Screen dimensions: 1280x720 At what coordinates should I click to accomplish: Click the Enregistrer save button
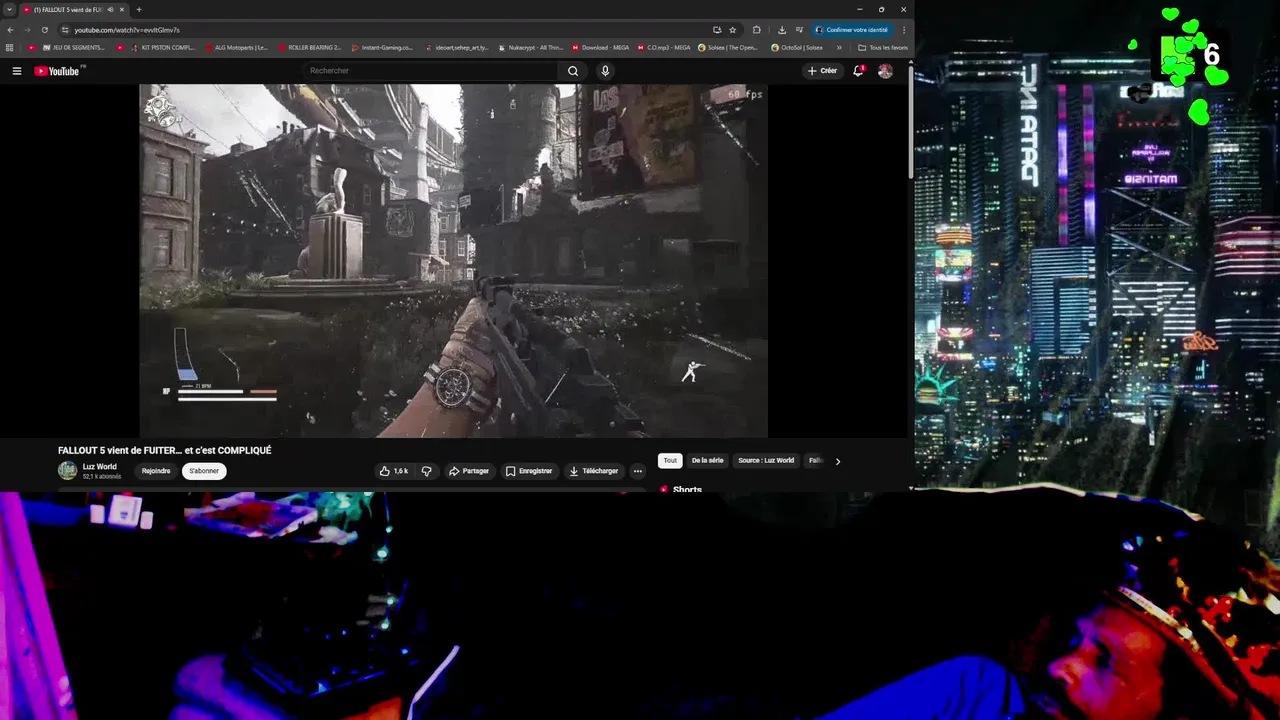(x=529, y=471)
